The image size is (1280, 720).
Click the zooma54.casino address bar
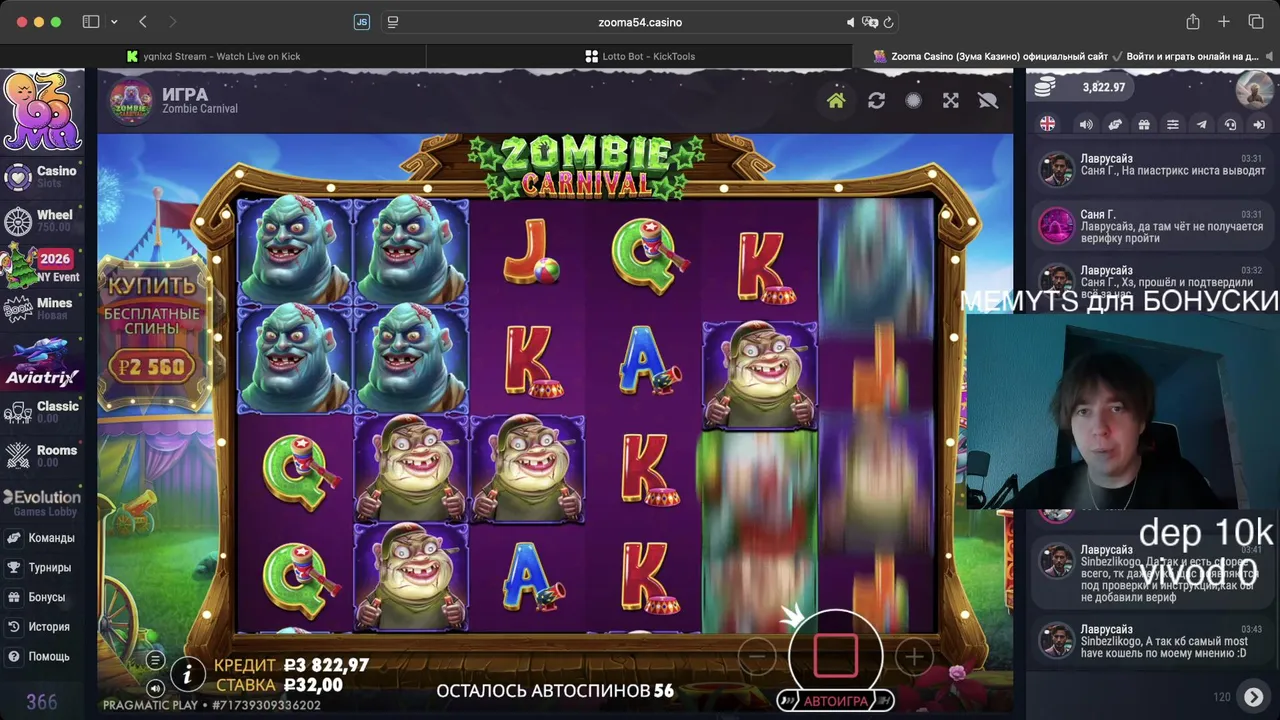point(640,22)
